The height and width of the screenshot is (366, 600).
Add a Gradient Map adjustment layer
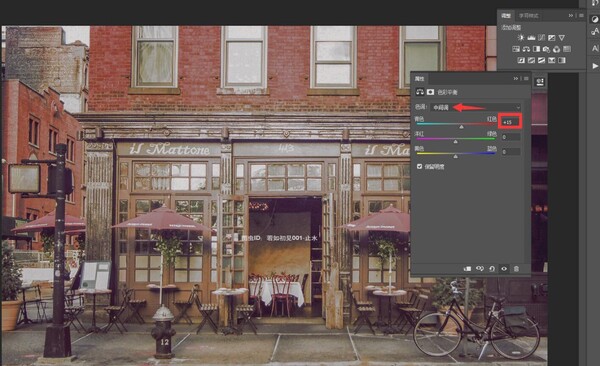(551, 60)
